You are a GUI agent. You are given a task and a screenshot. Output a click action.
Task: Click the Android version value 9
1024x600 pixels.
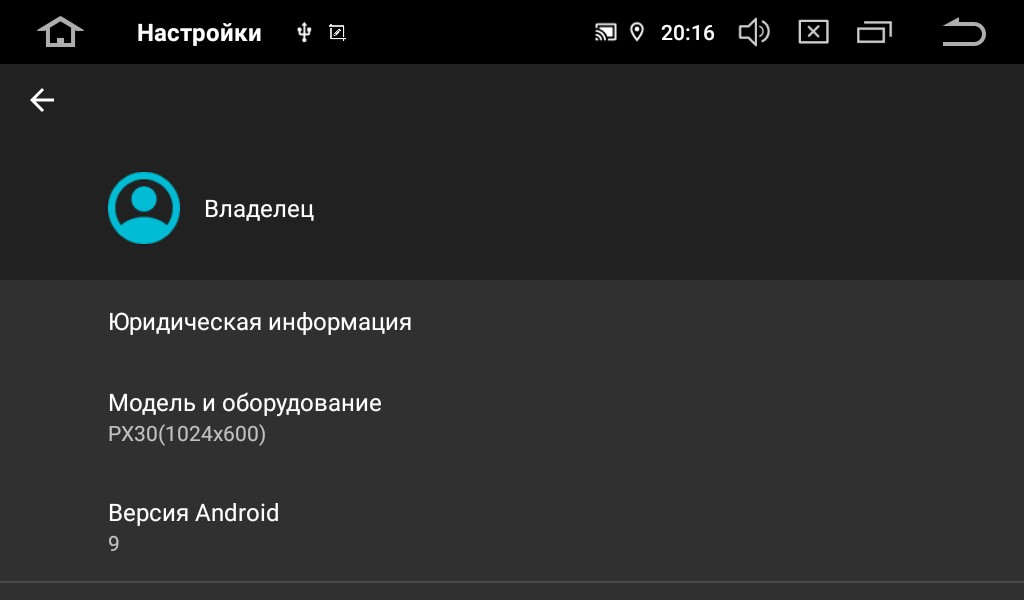[114, 543]
